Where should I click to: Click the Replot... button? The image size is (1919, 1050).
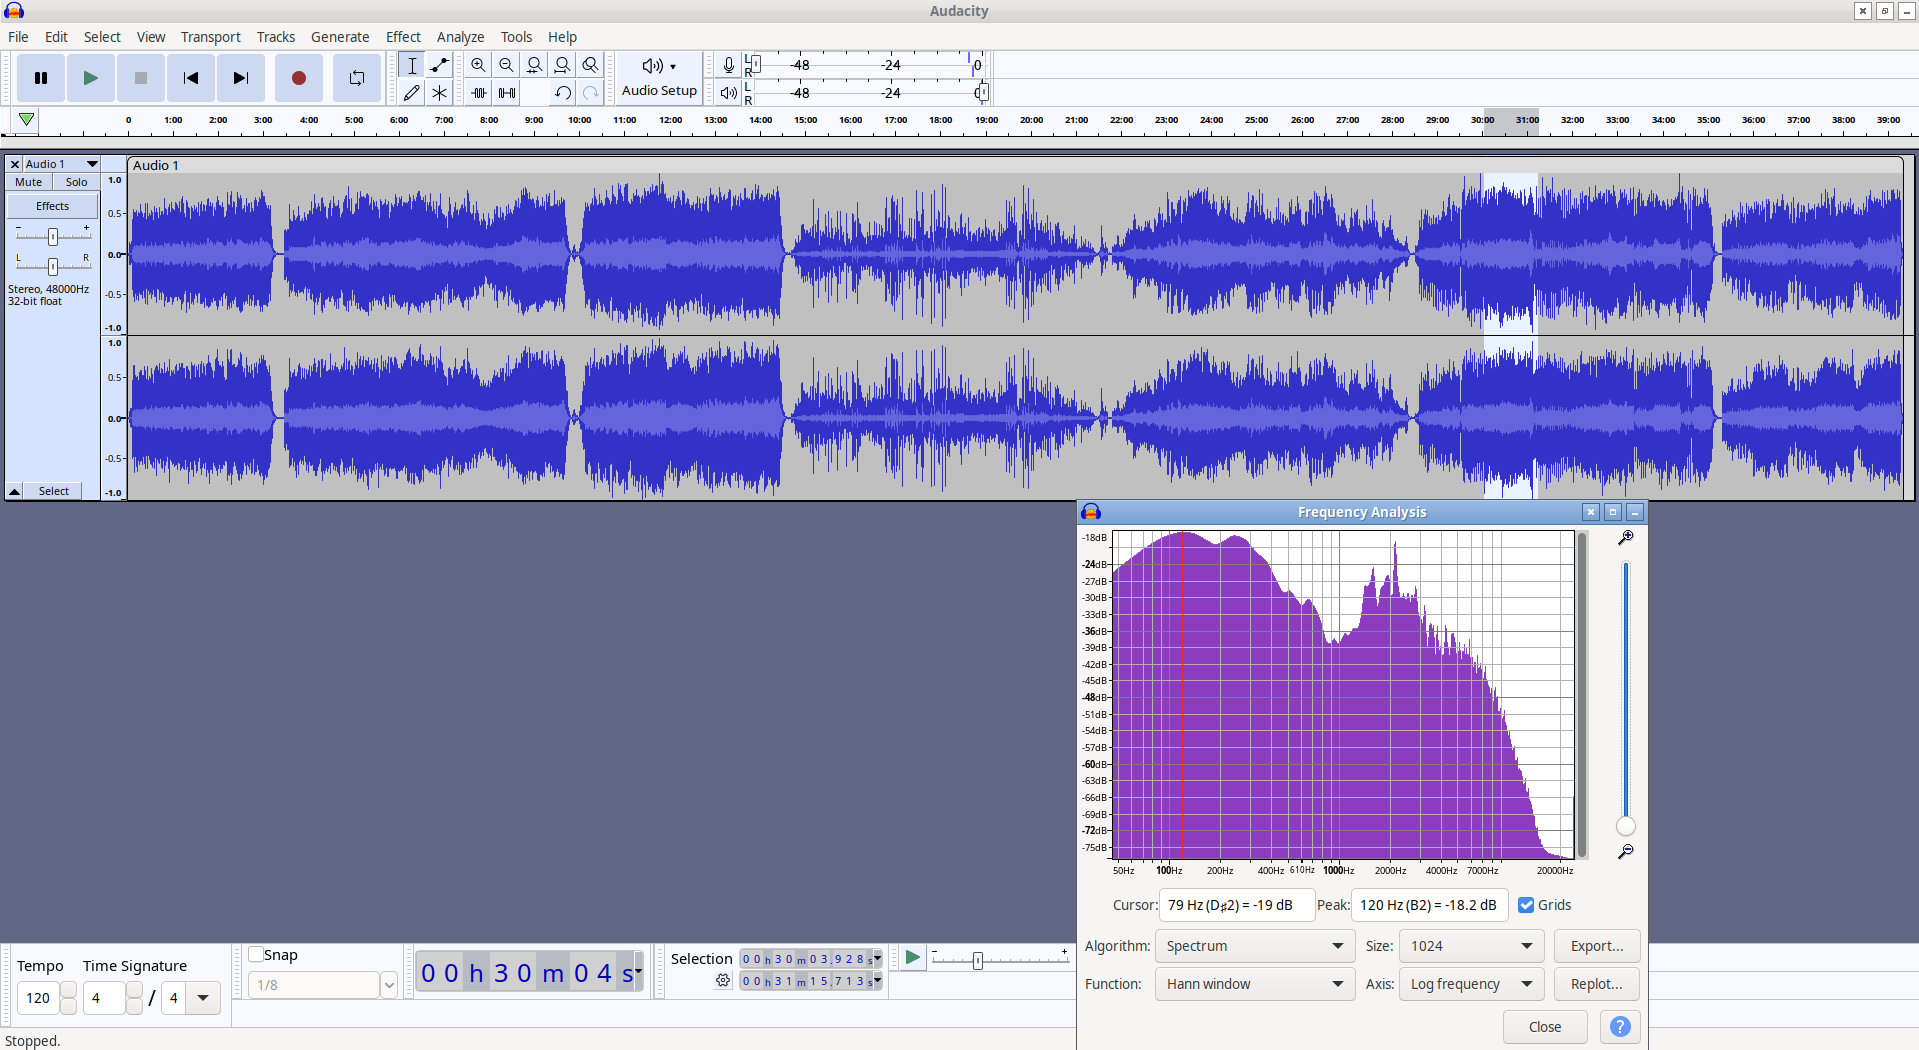point(1597,984)
